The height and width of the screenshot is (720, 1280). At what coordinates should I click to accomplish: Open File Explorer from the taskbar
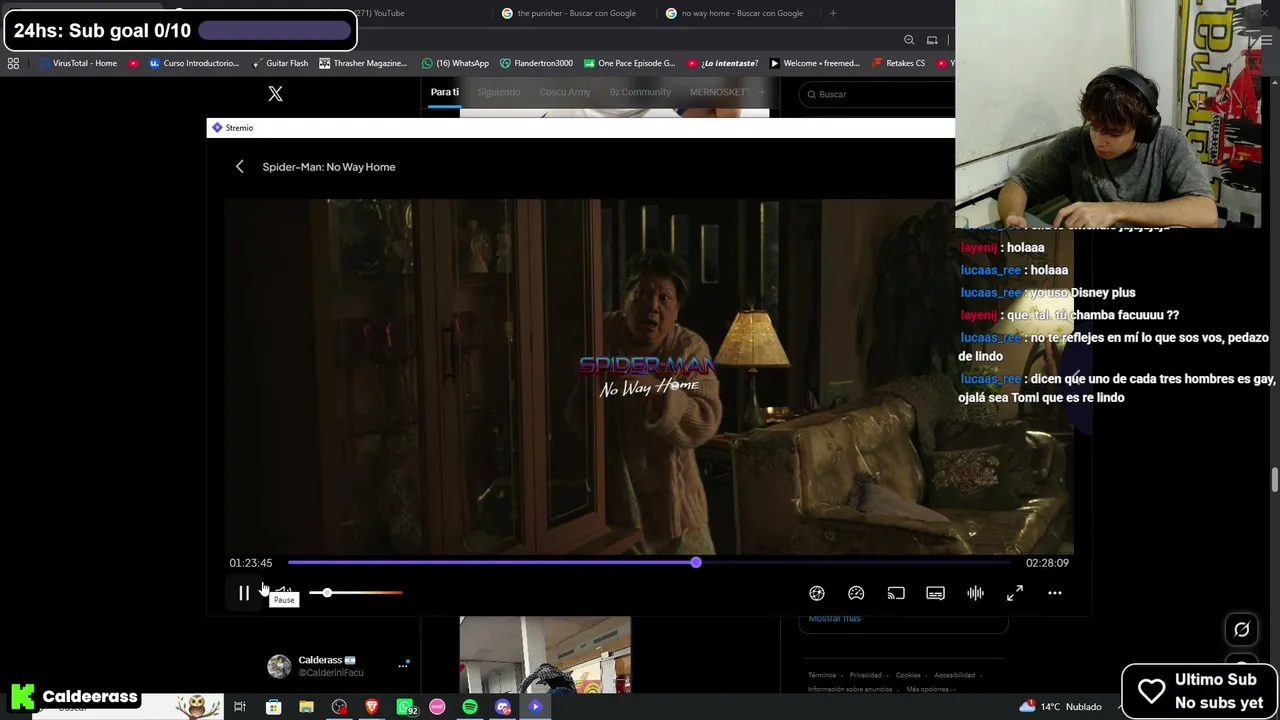(x=306, y=707)
